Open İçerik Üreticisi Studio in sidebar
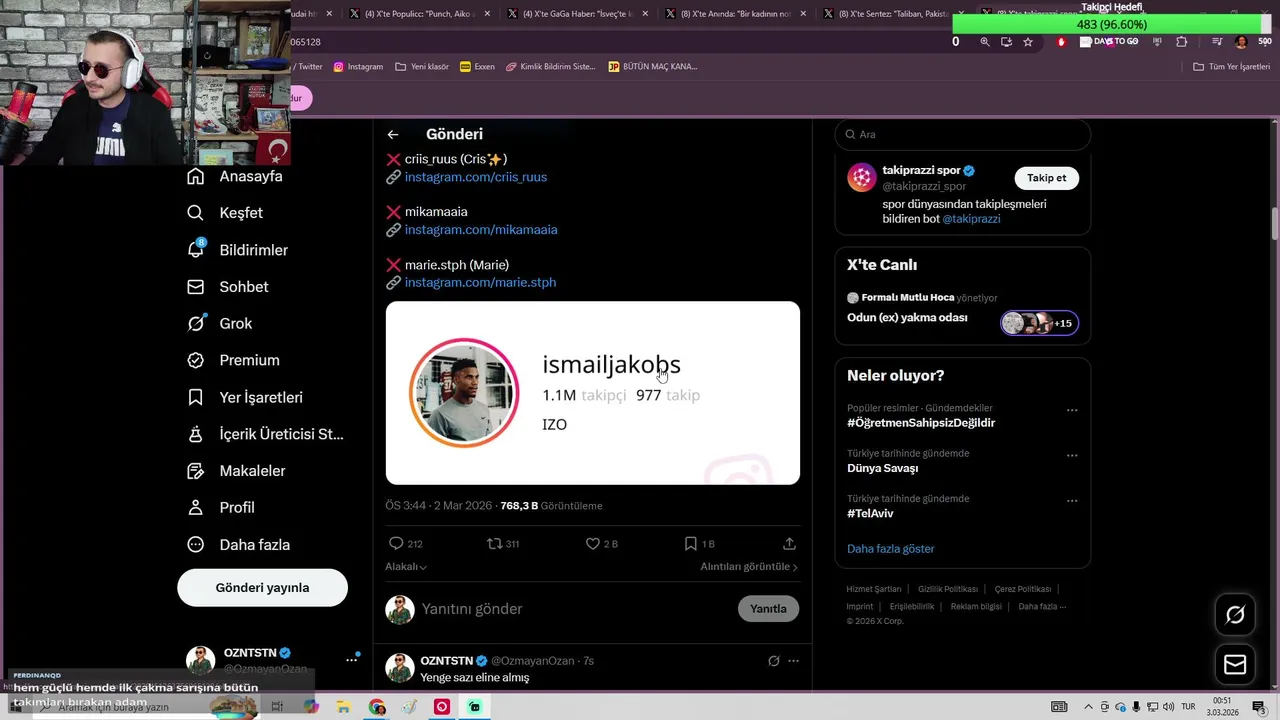Viewport: 1280px width, 720px height. [265, 434]
